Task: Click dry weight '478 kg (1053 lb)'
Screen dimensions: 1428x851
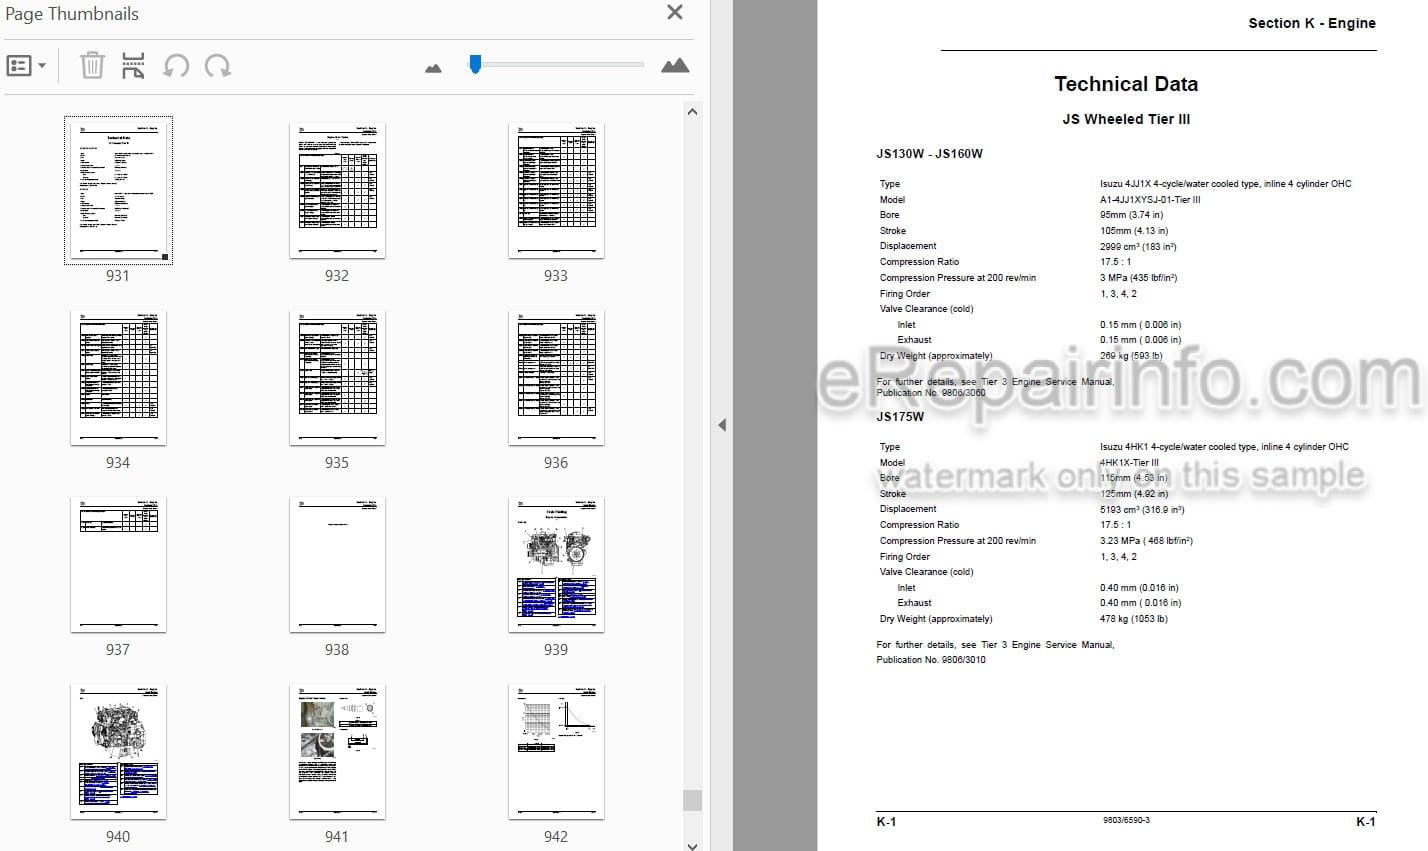Action: point(1134,619)
